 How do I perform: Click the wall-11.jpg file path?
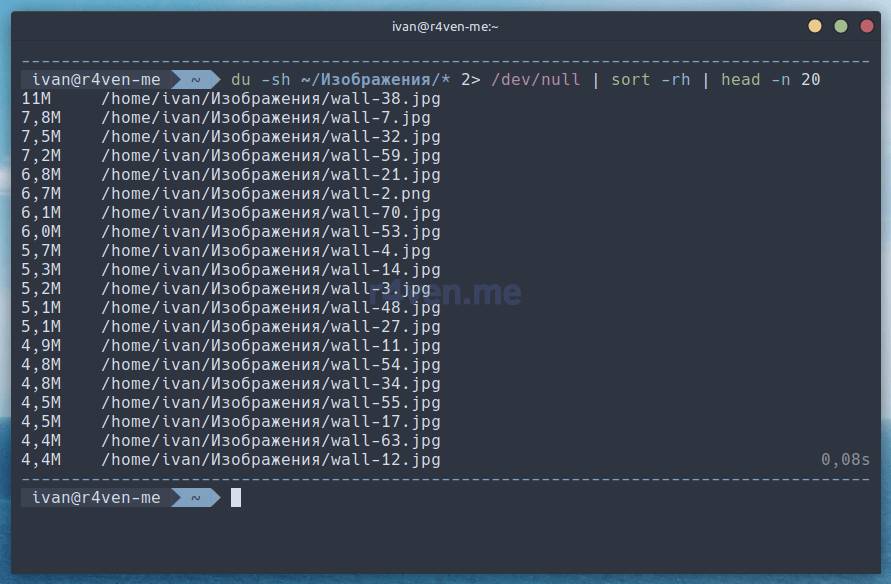(x=270, y=345)
